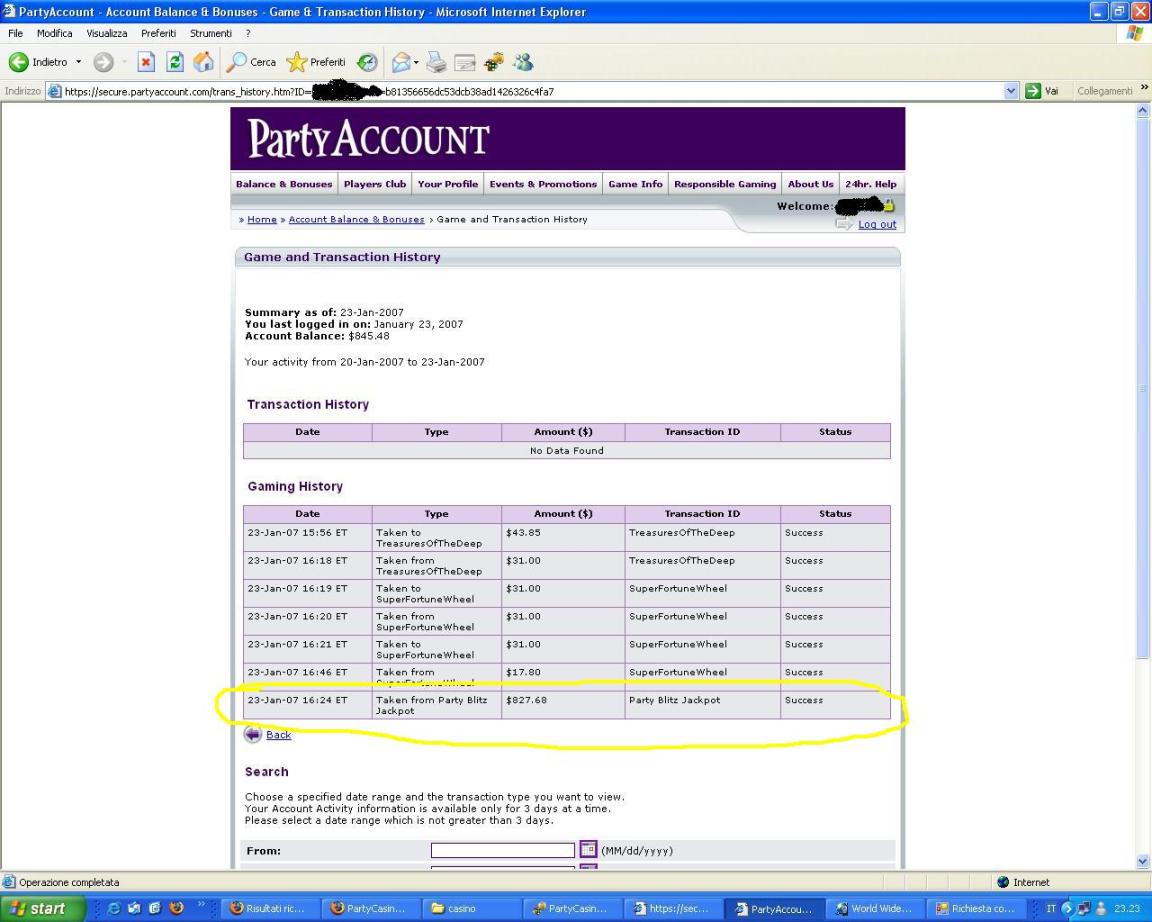Viewport: 1152px width, 922px height.
Task: Open the ? help menu
Action: point(248,33)
